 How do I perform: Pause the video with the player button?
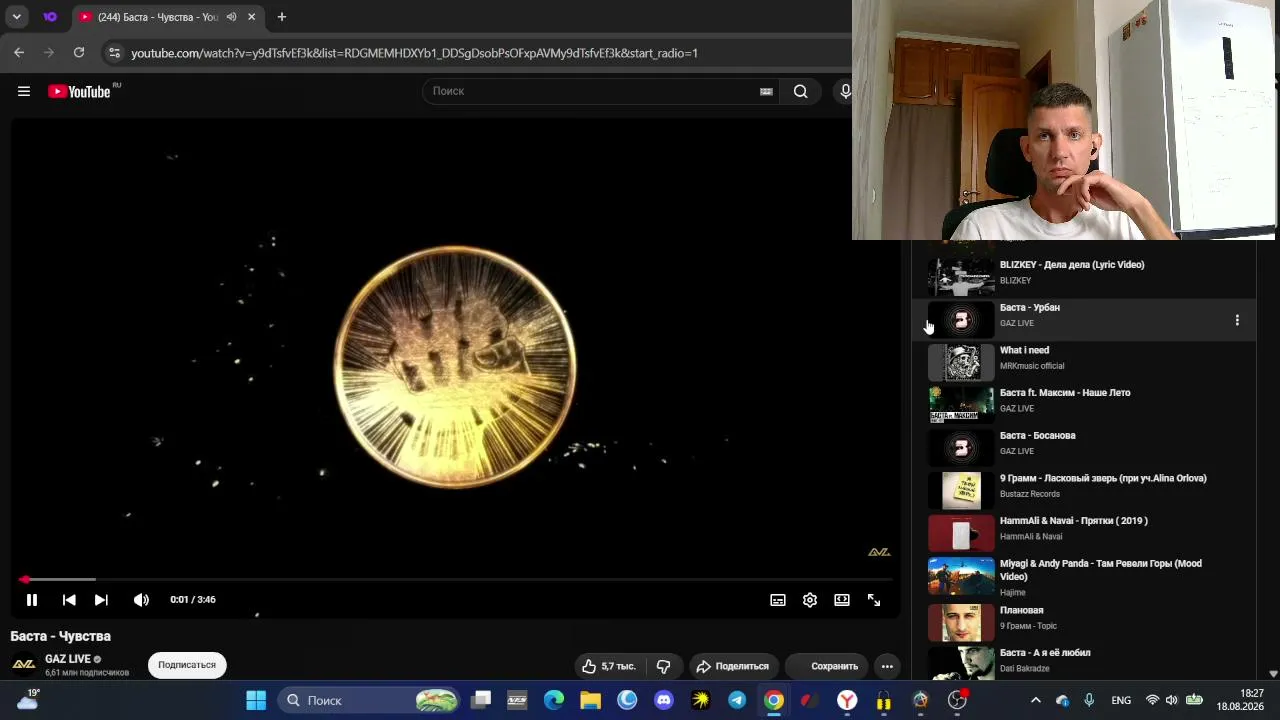(x=32, y=600)
